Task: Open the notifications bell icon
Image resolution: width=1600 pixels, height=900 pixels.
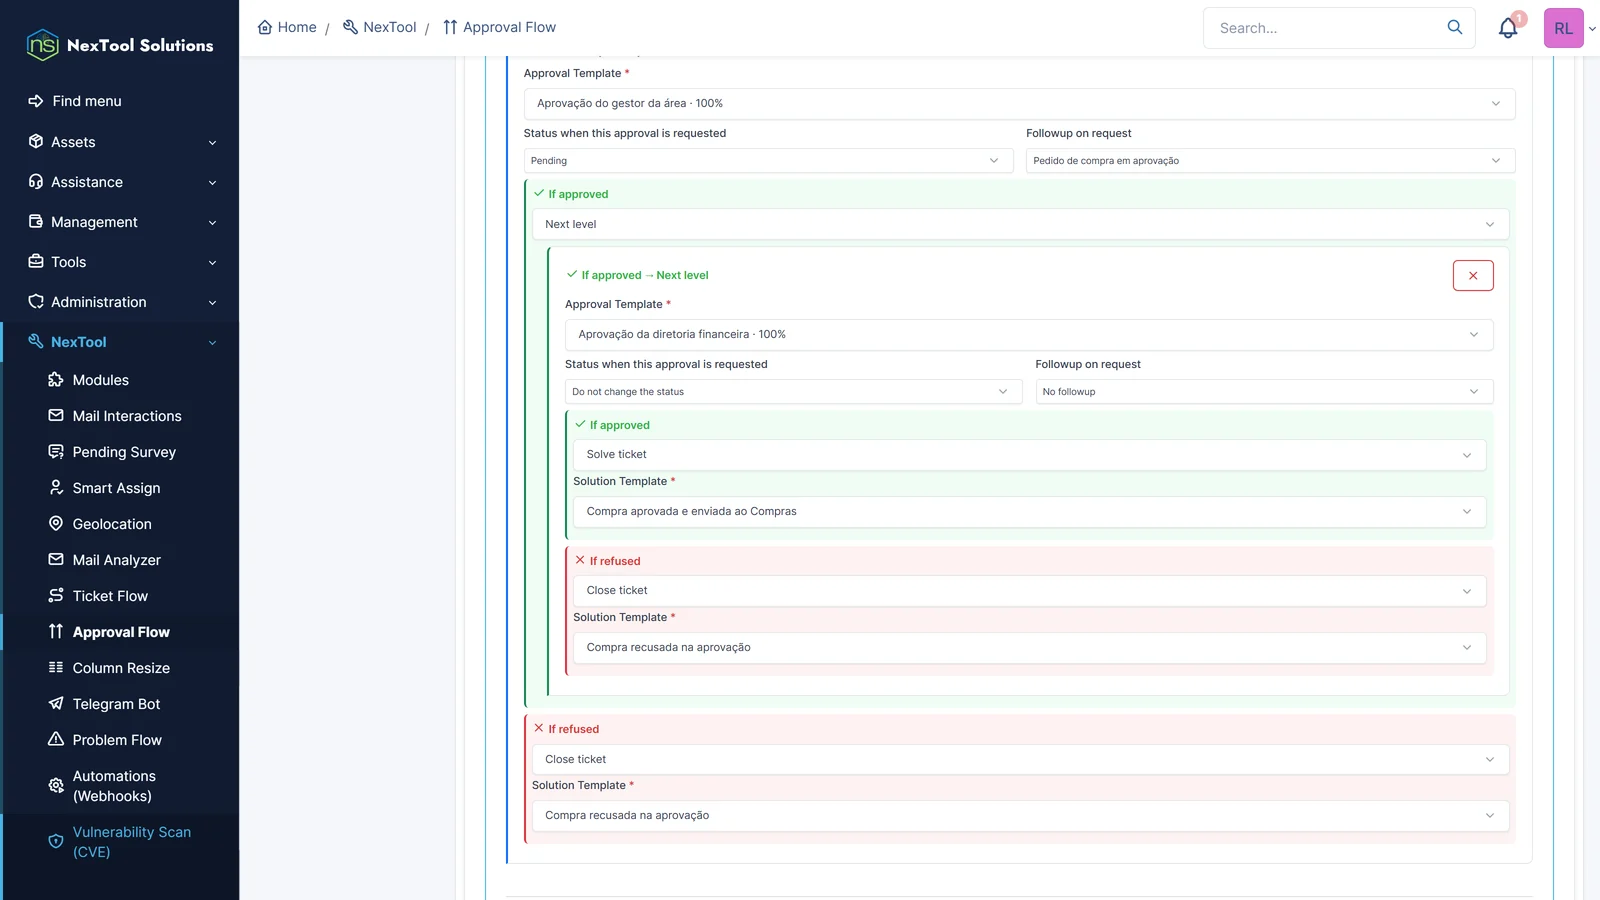Action: tap(1508, 28)
